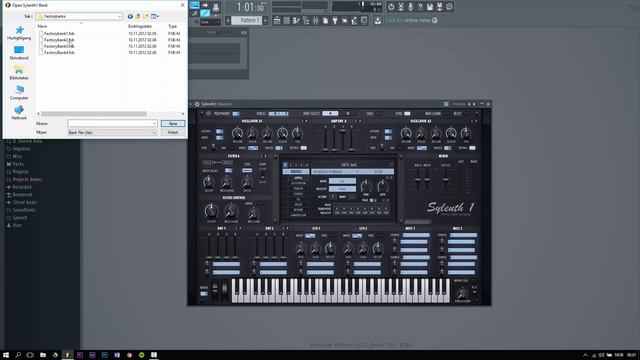The height and width of the screenshot is (360, 640).
Task: Click the circular power-style icon in FL toolbar
Action: coord(391,7)
